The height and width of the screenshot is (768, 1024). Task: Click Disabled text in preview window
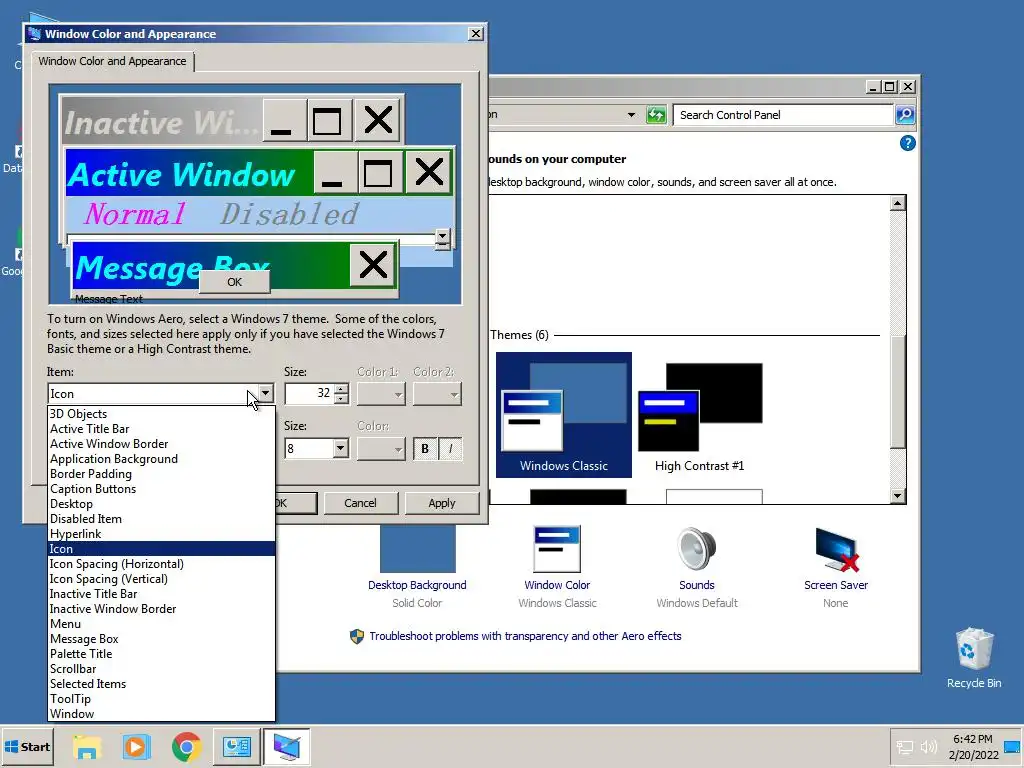[289, 214]
